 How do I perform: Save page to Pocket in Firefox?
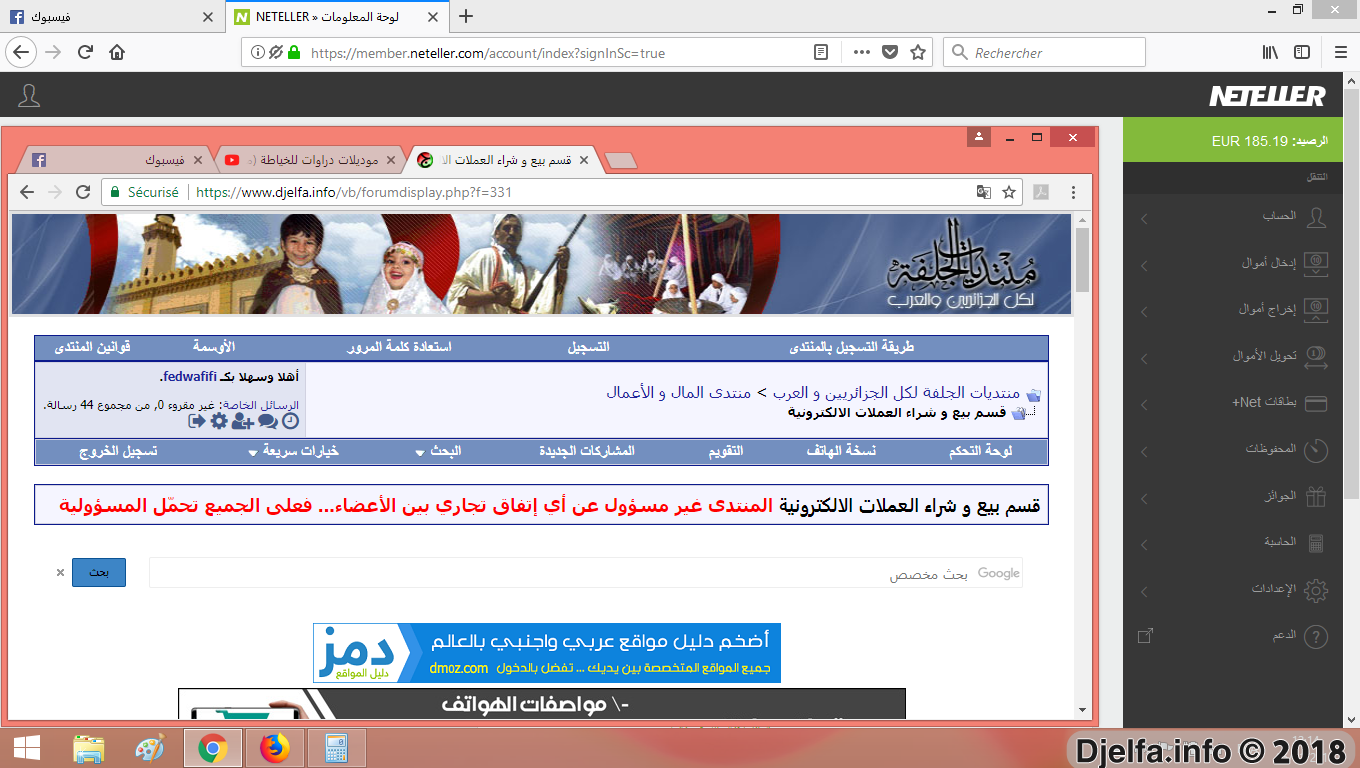pyautogui.click(x=890, y=53)
